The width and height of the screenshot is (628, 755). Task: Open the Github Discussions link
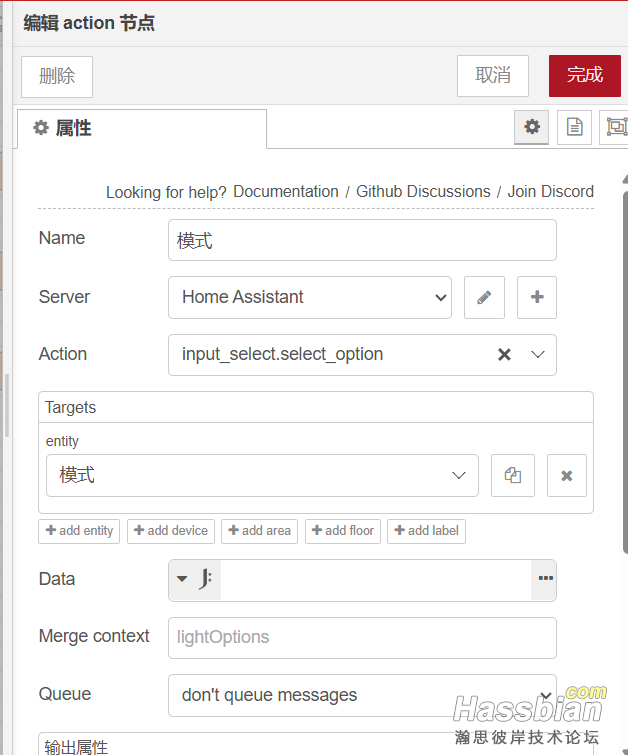[423, 192]
